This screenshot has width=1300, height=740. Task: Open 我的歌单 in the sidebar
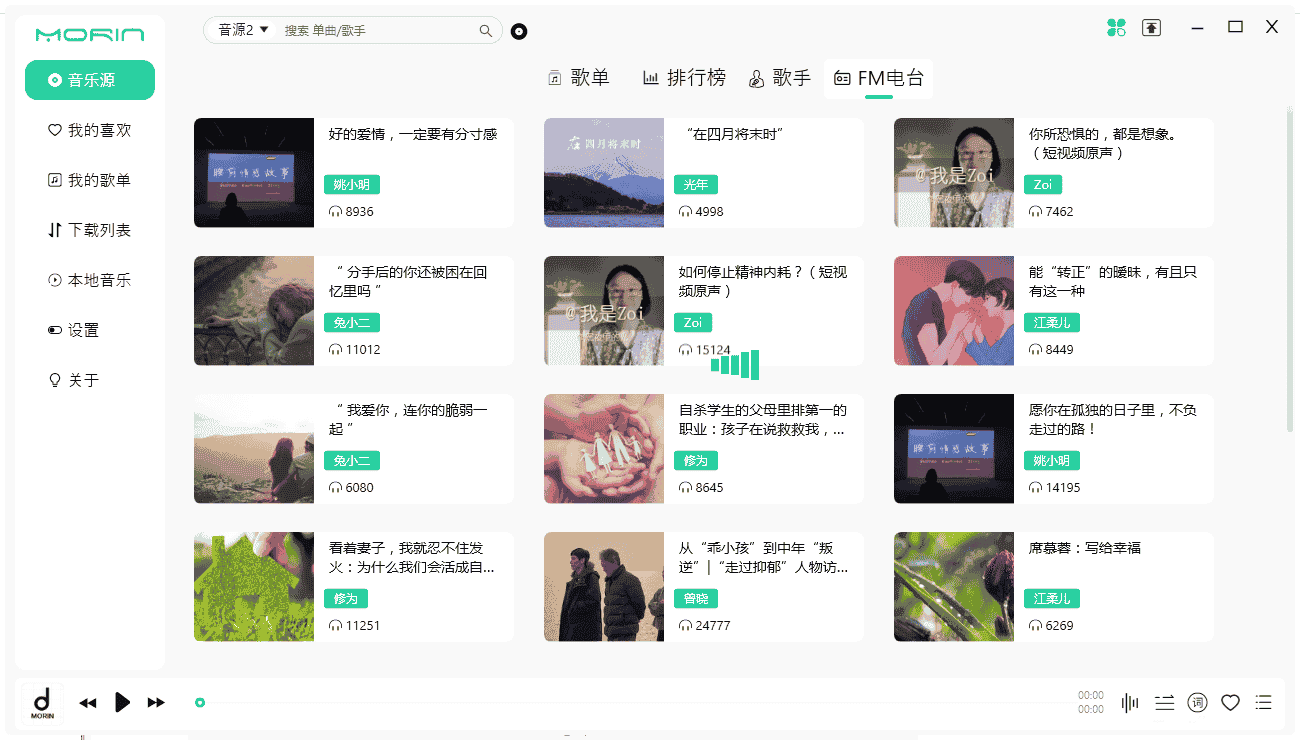pos(90,180)
